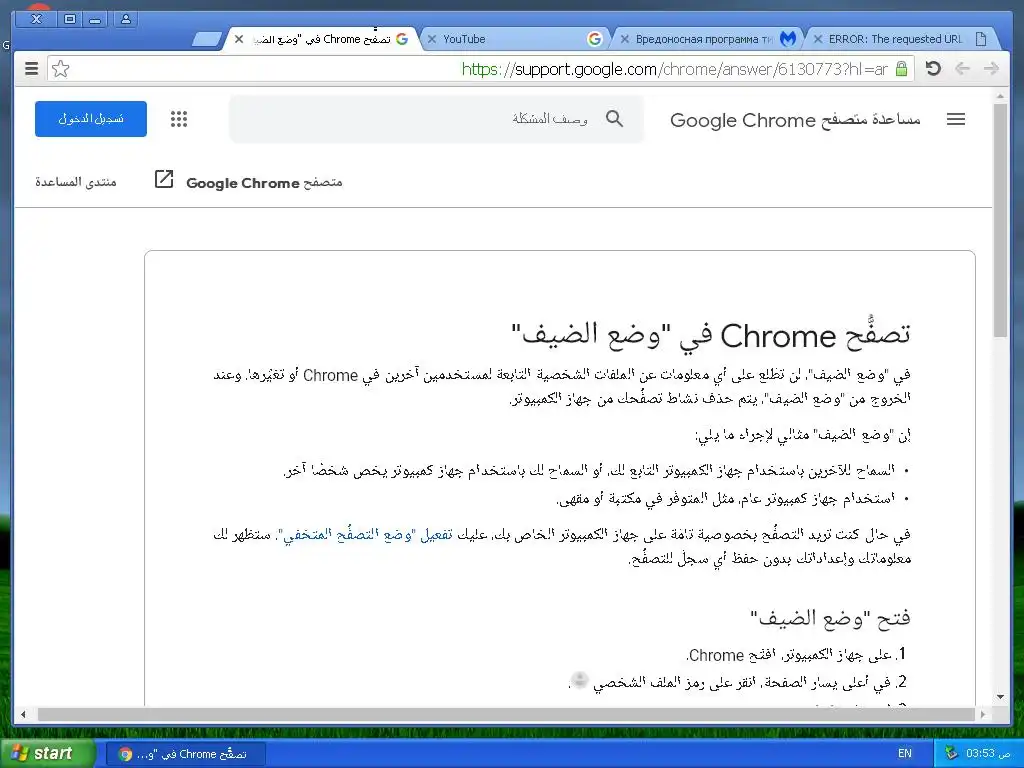
Task: Click the Chrome user profile button in title bar
Action: [x=125, y=19]
